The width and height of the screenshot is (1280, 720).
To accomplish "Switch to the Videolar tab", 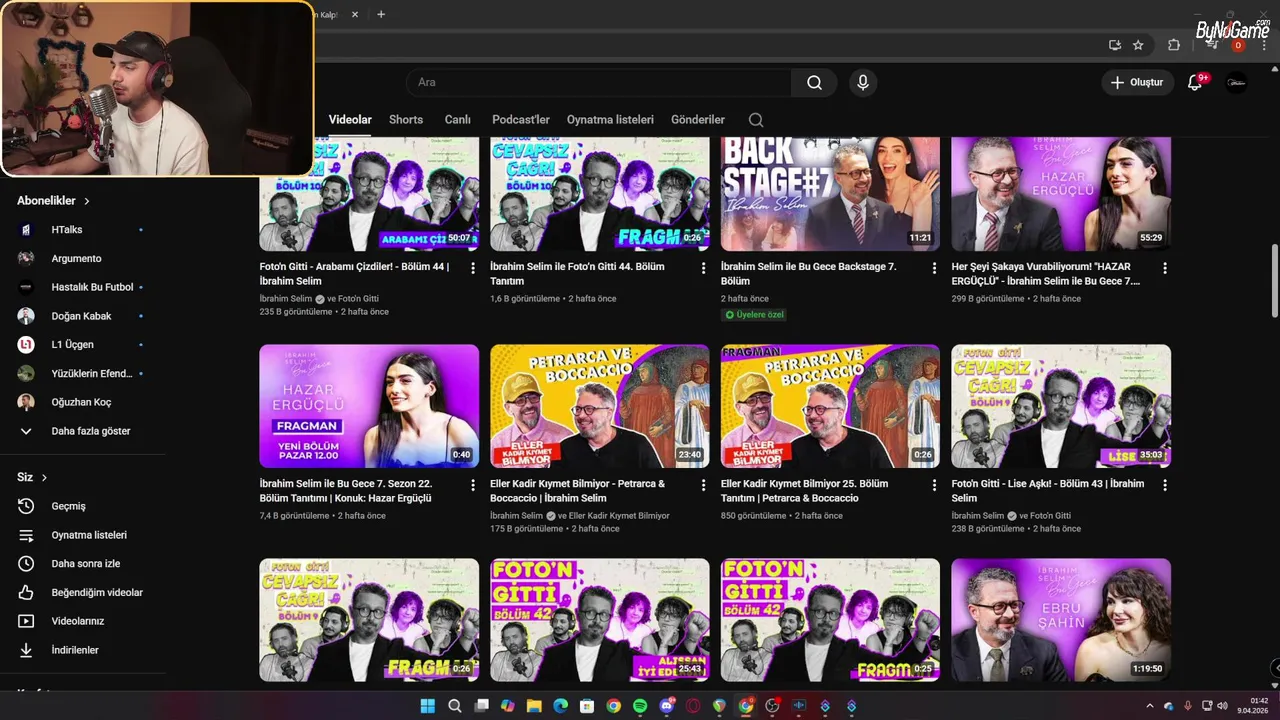I will [x=350, y=120].
